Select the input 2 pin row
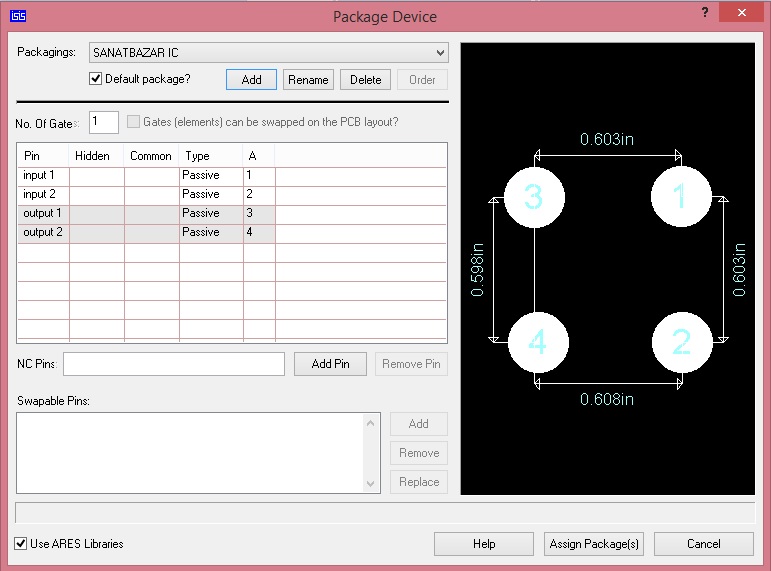 click(232, 195)
